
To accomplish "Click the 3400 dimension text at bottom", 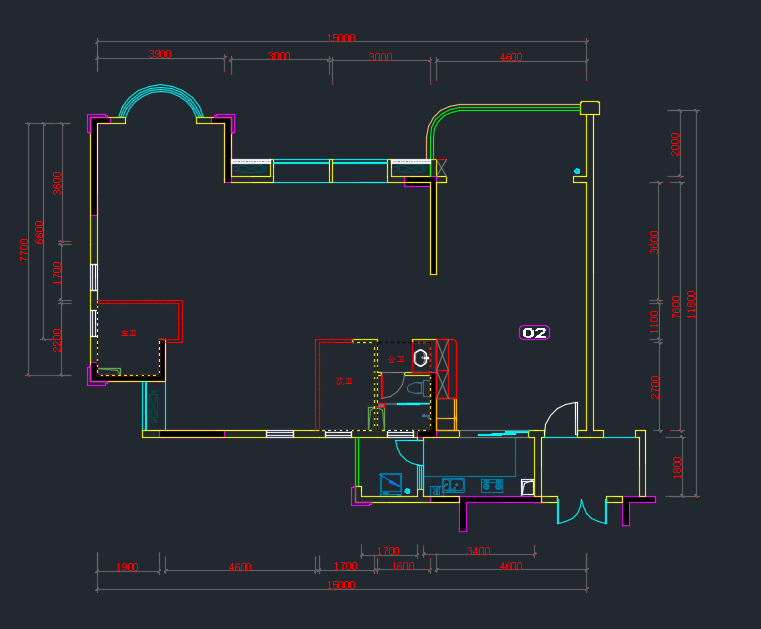I will click(x=478, y=550).
